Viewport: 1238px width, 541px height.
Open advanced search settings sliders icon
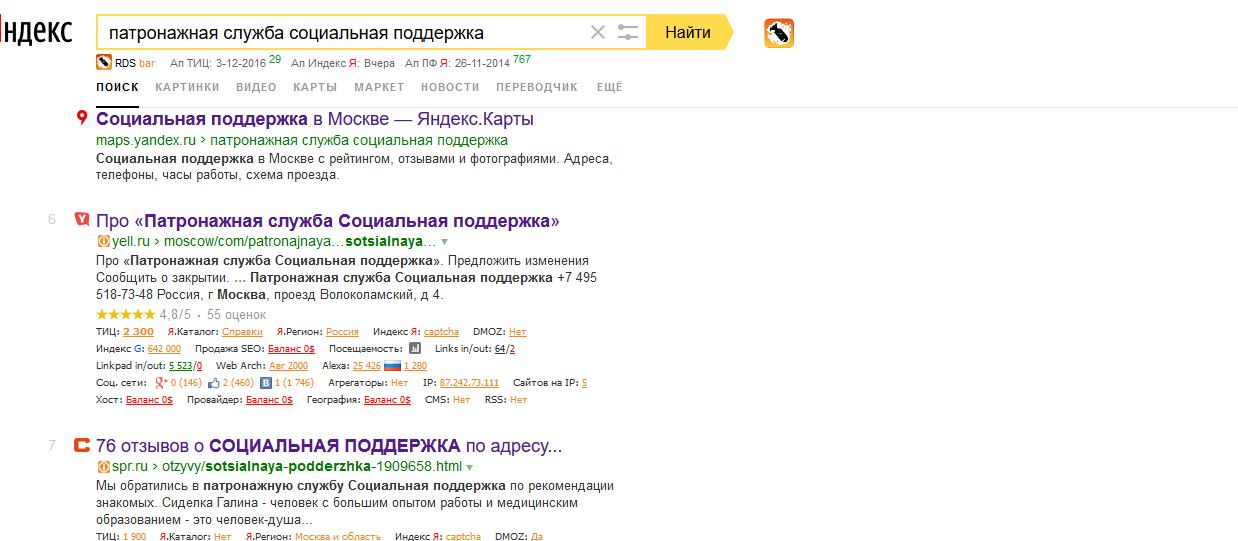tap(628, 32)
